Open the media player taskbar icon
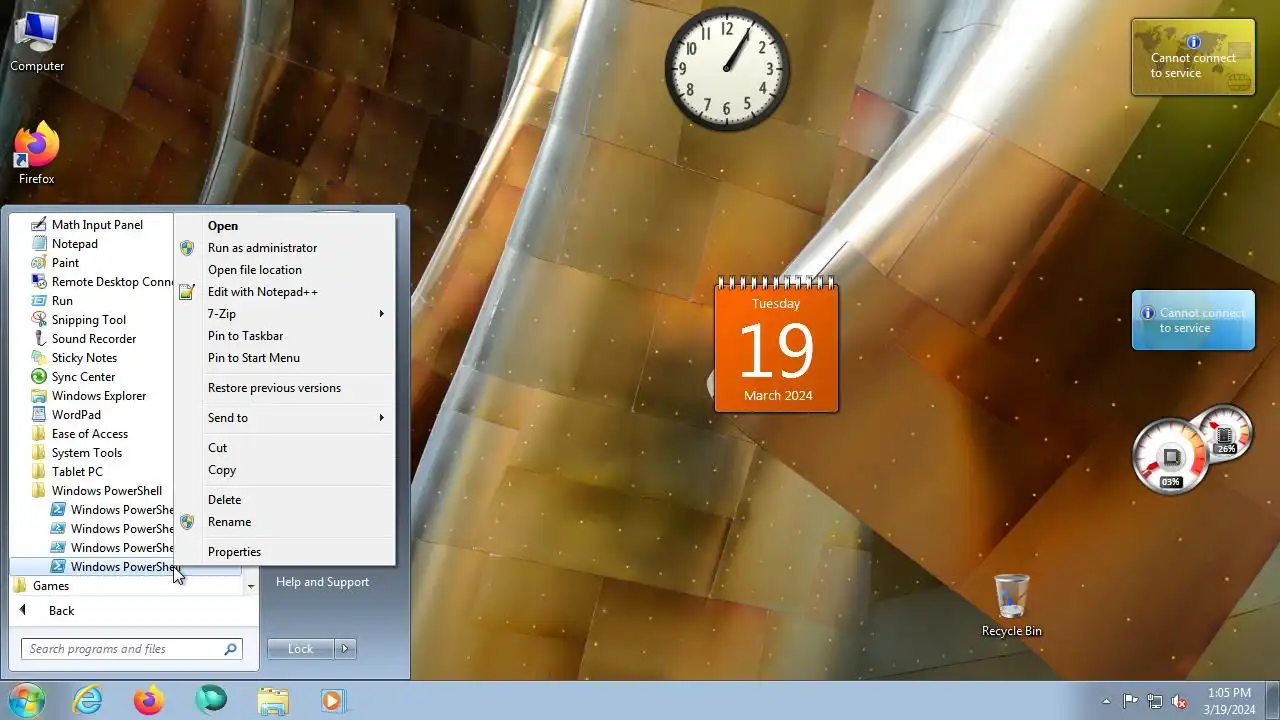The width and height of the screenshot is (1280, 720). pyautogui.click(x=333, y=701)
